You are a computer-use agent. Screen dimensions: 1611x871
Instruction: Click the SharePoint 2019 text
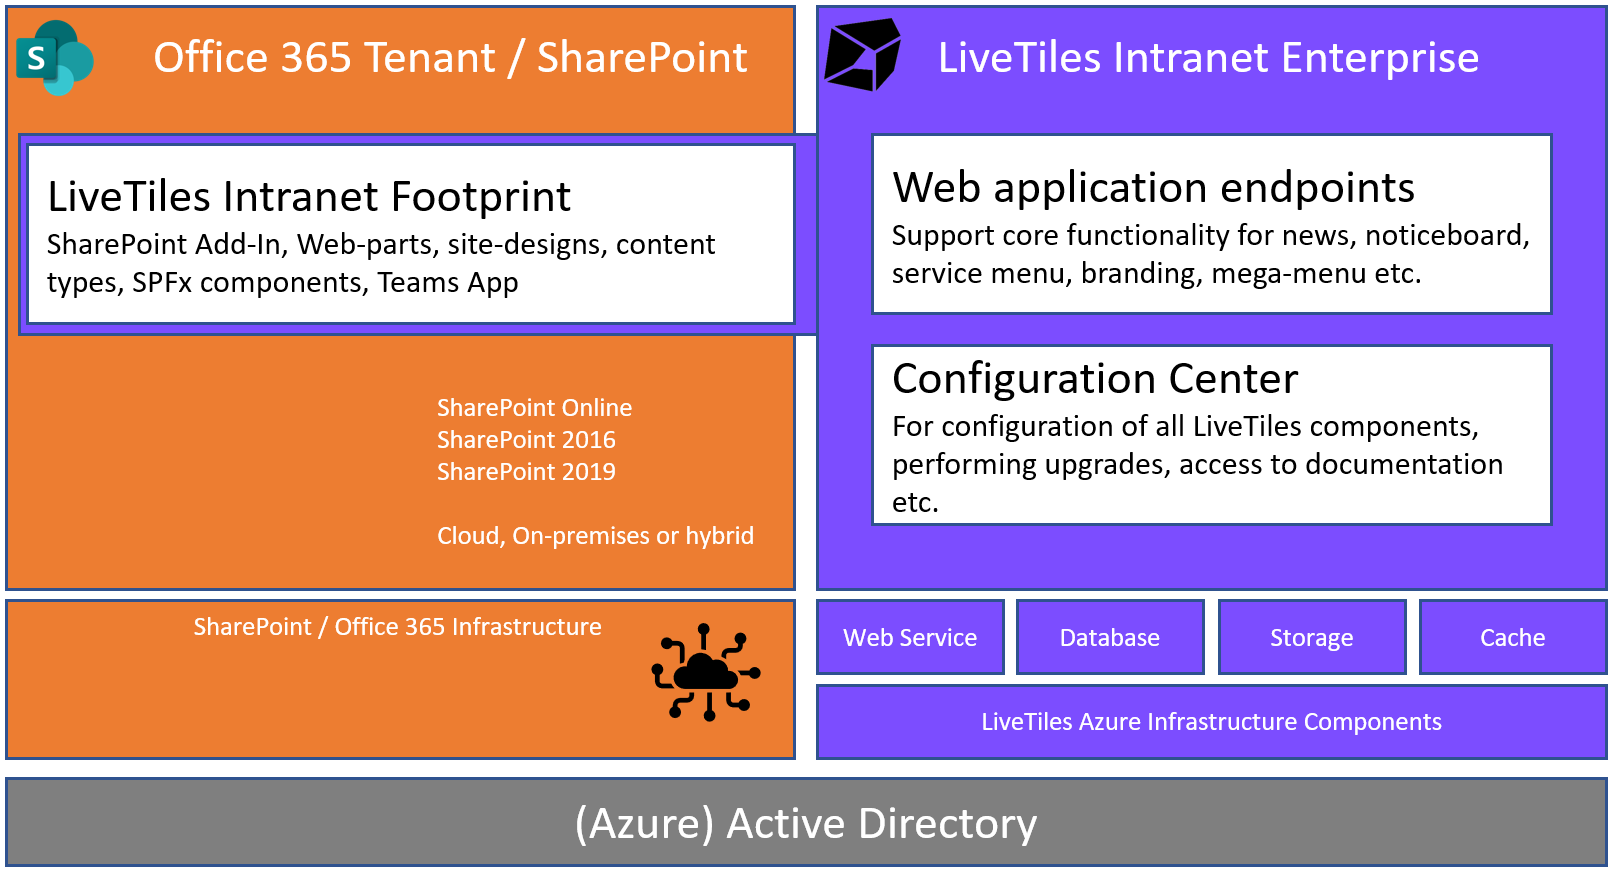coord(526,472)
